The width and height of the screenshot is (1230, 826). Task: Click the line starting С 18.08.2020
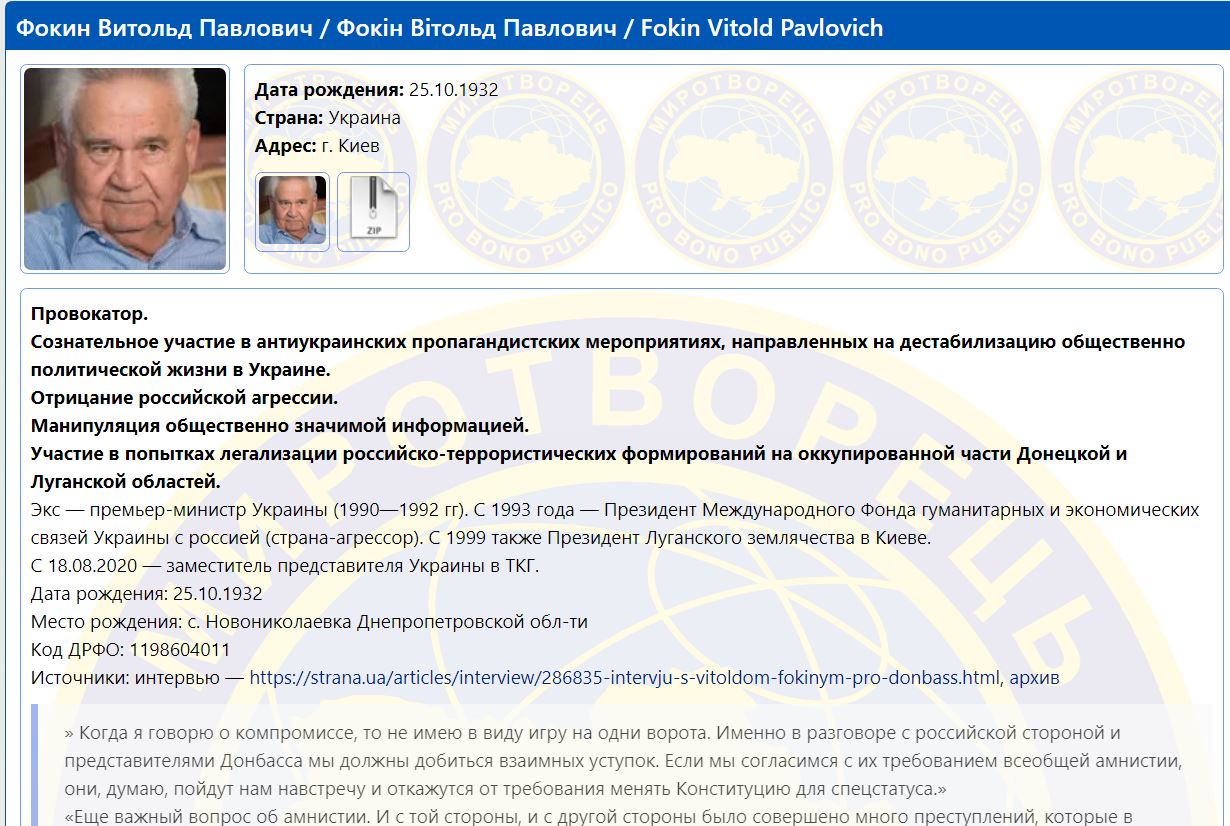[x=285, y=566]
